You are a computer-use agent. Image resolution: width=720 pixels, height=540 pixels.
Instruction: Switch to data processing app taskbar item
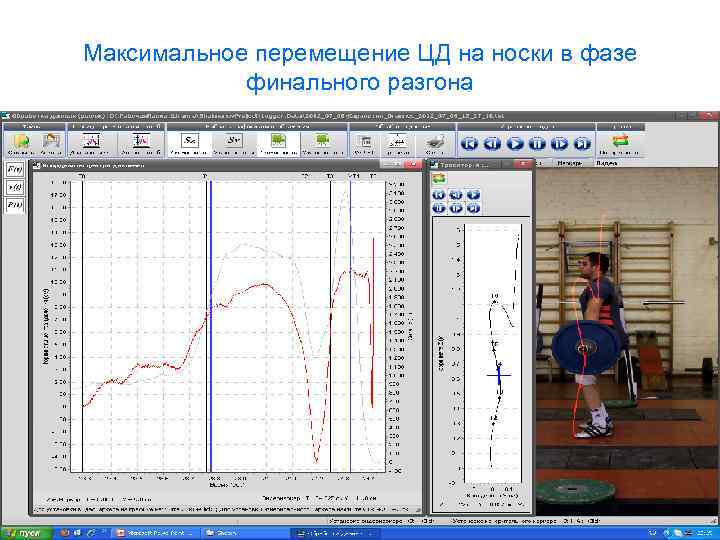[335, 533]
